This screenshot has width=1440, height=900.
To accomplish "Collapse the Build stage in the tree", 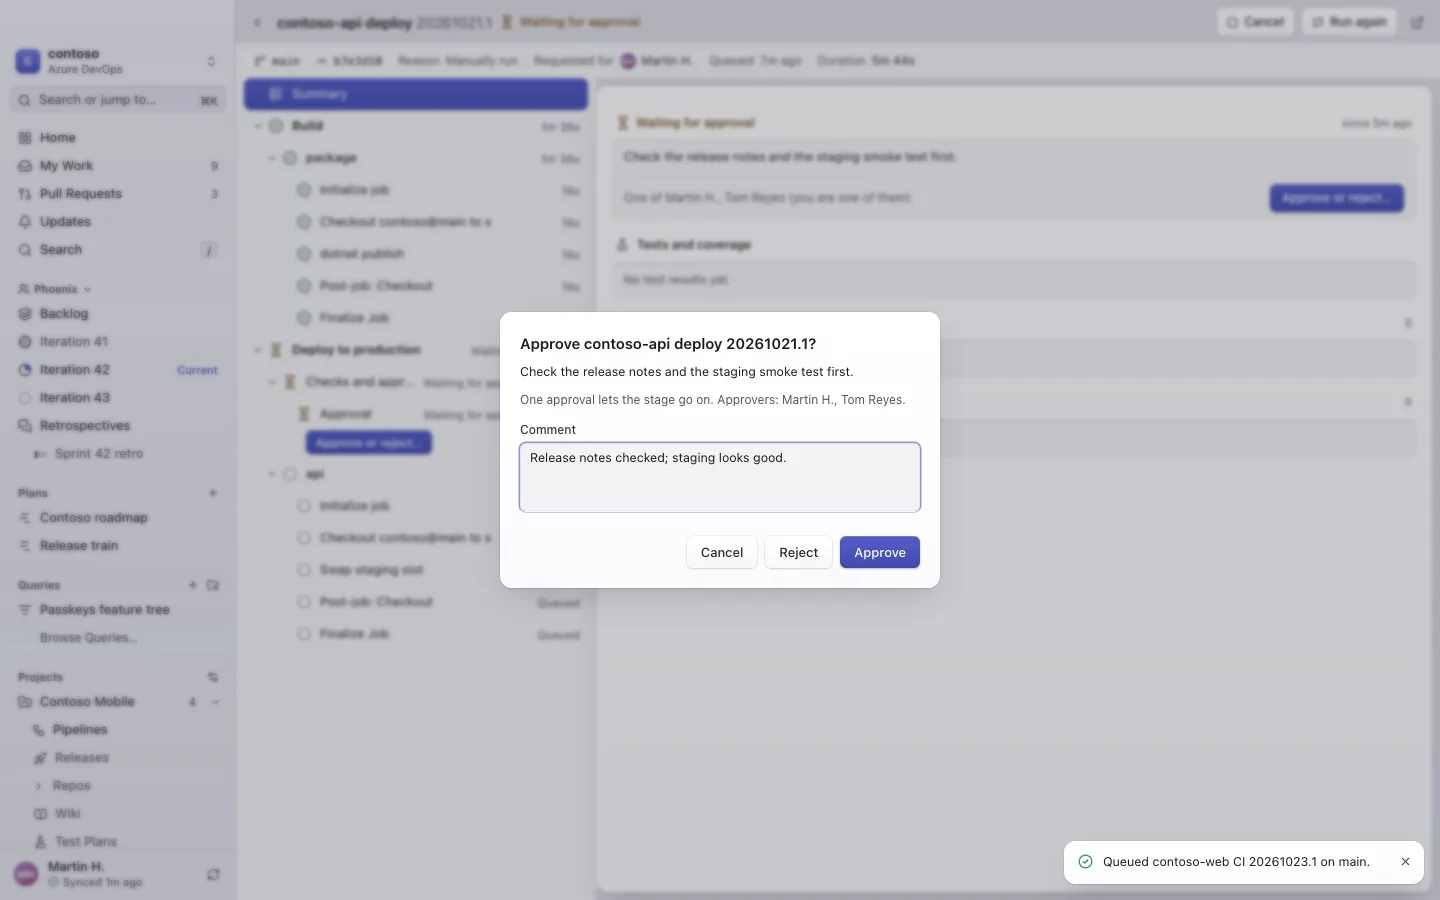I will click(258, 126).
